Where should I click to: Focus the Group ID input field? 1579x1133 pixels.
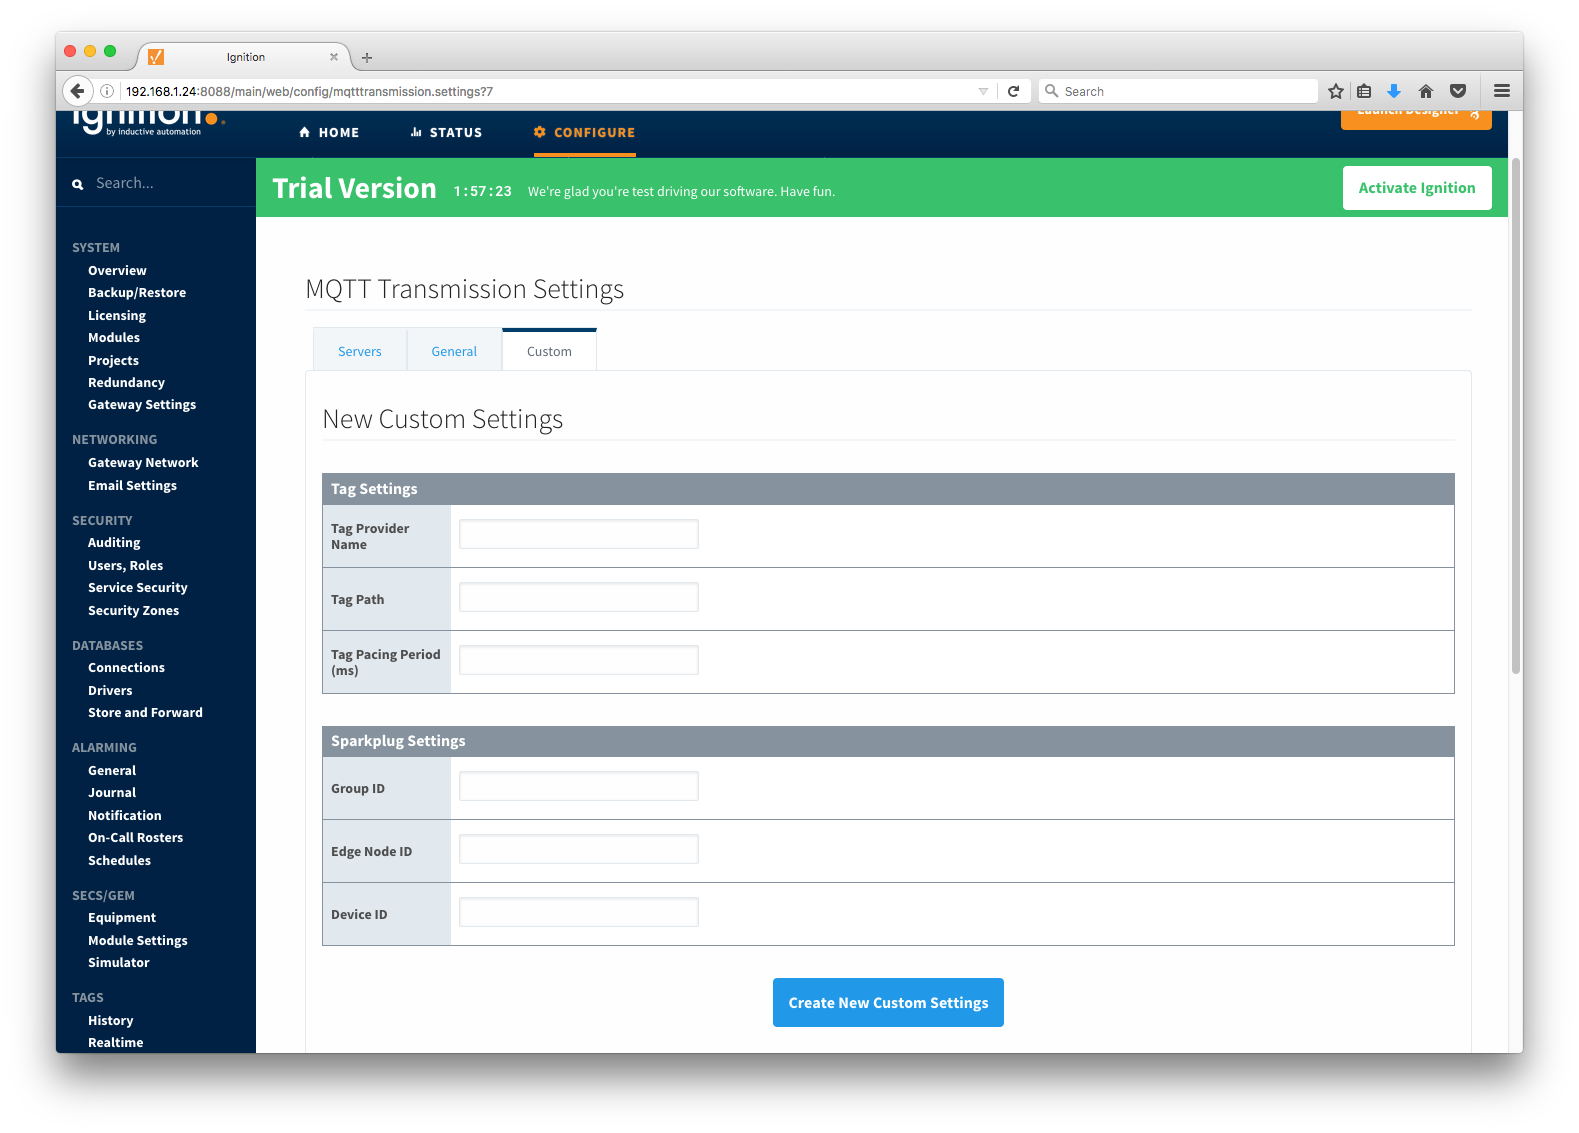tap(579, 786)
